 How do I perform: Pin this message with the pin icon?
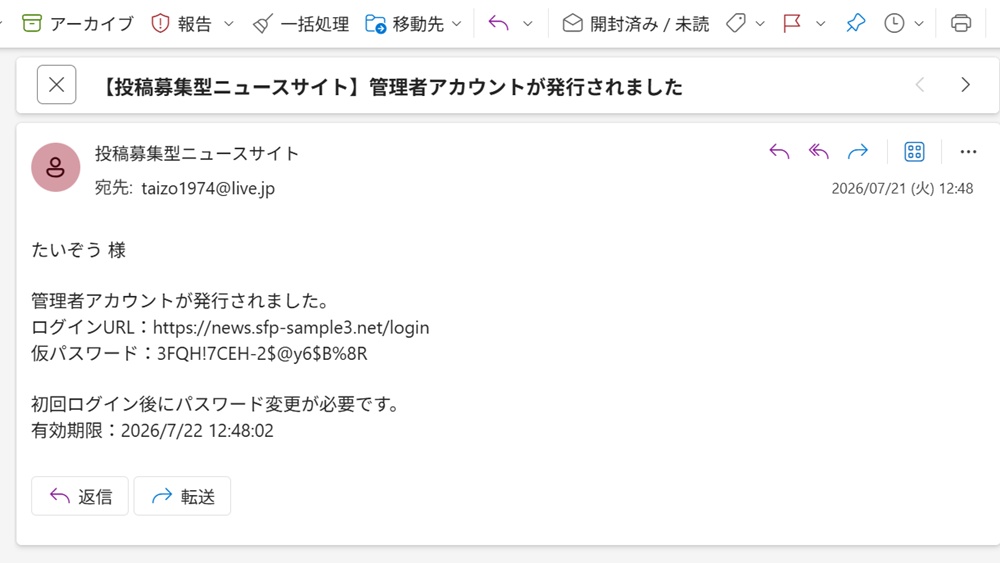pyautogui.click(x=856, y=24)
